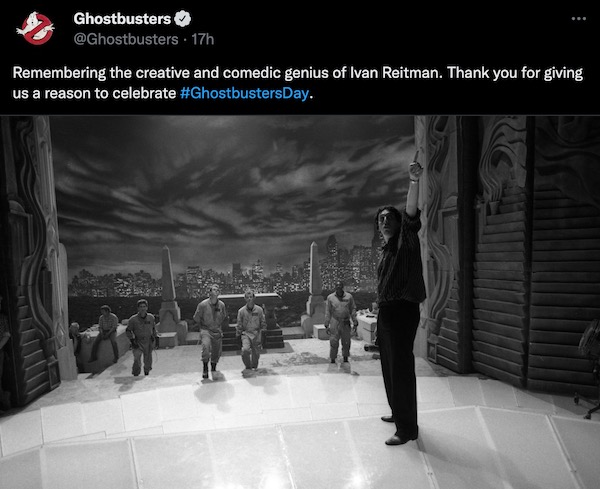
Task: Click the person sitting on the ledge
Action: coord(106,332)
